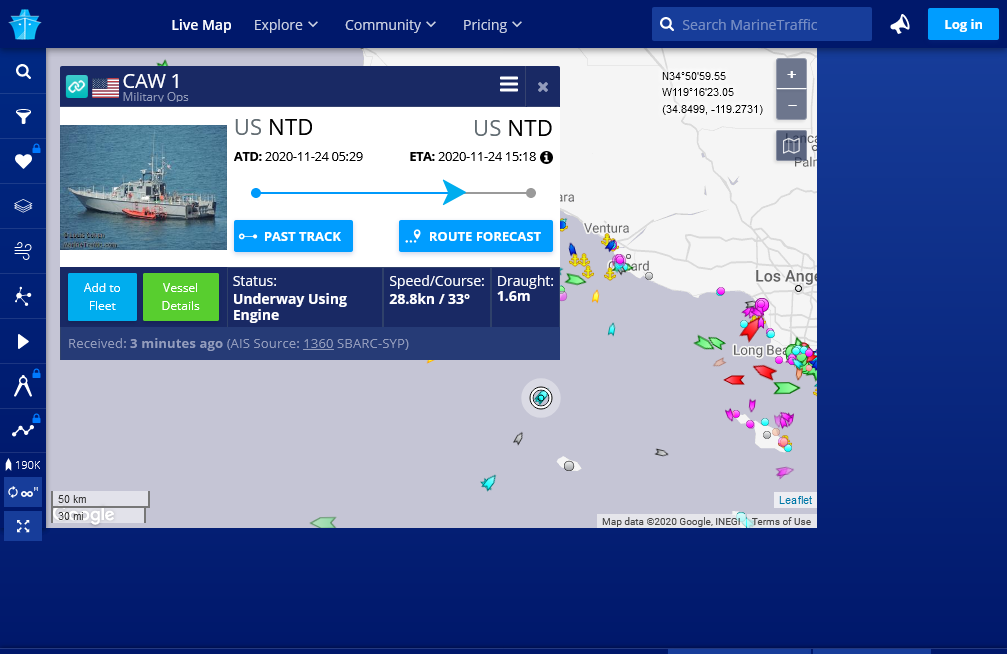
Task: Open the Terms of Use link
Action: (781, 522)
